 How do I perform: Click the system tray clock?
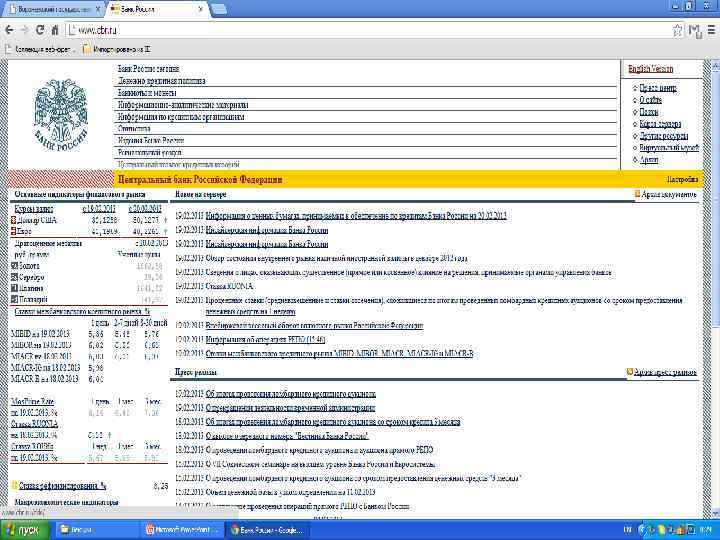tap(707, 530)
